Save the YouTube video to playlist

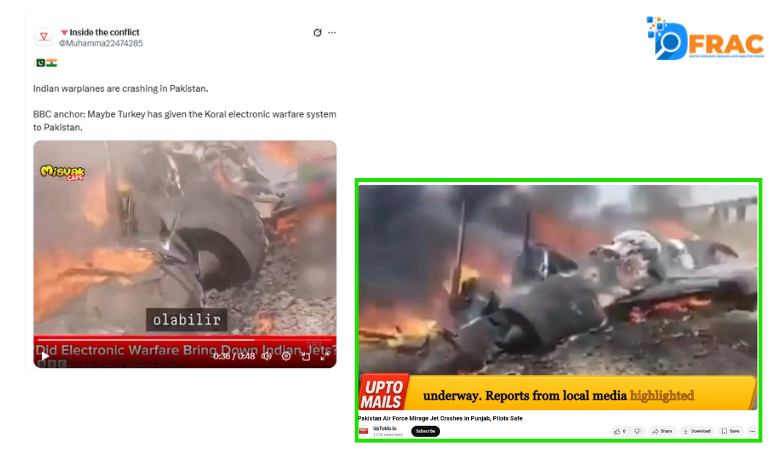(731, 431)
